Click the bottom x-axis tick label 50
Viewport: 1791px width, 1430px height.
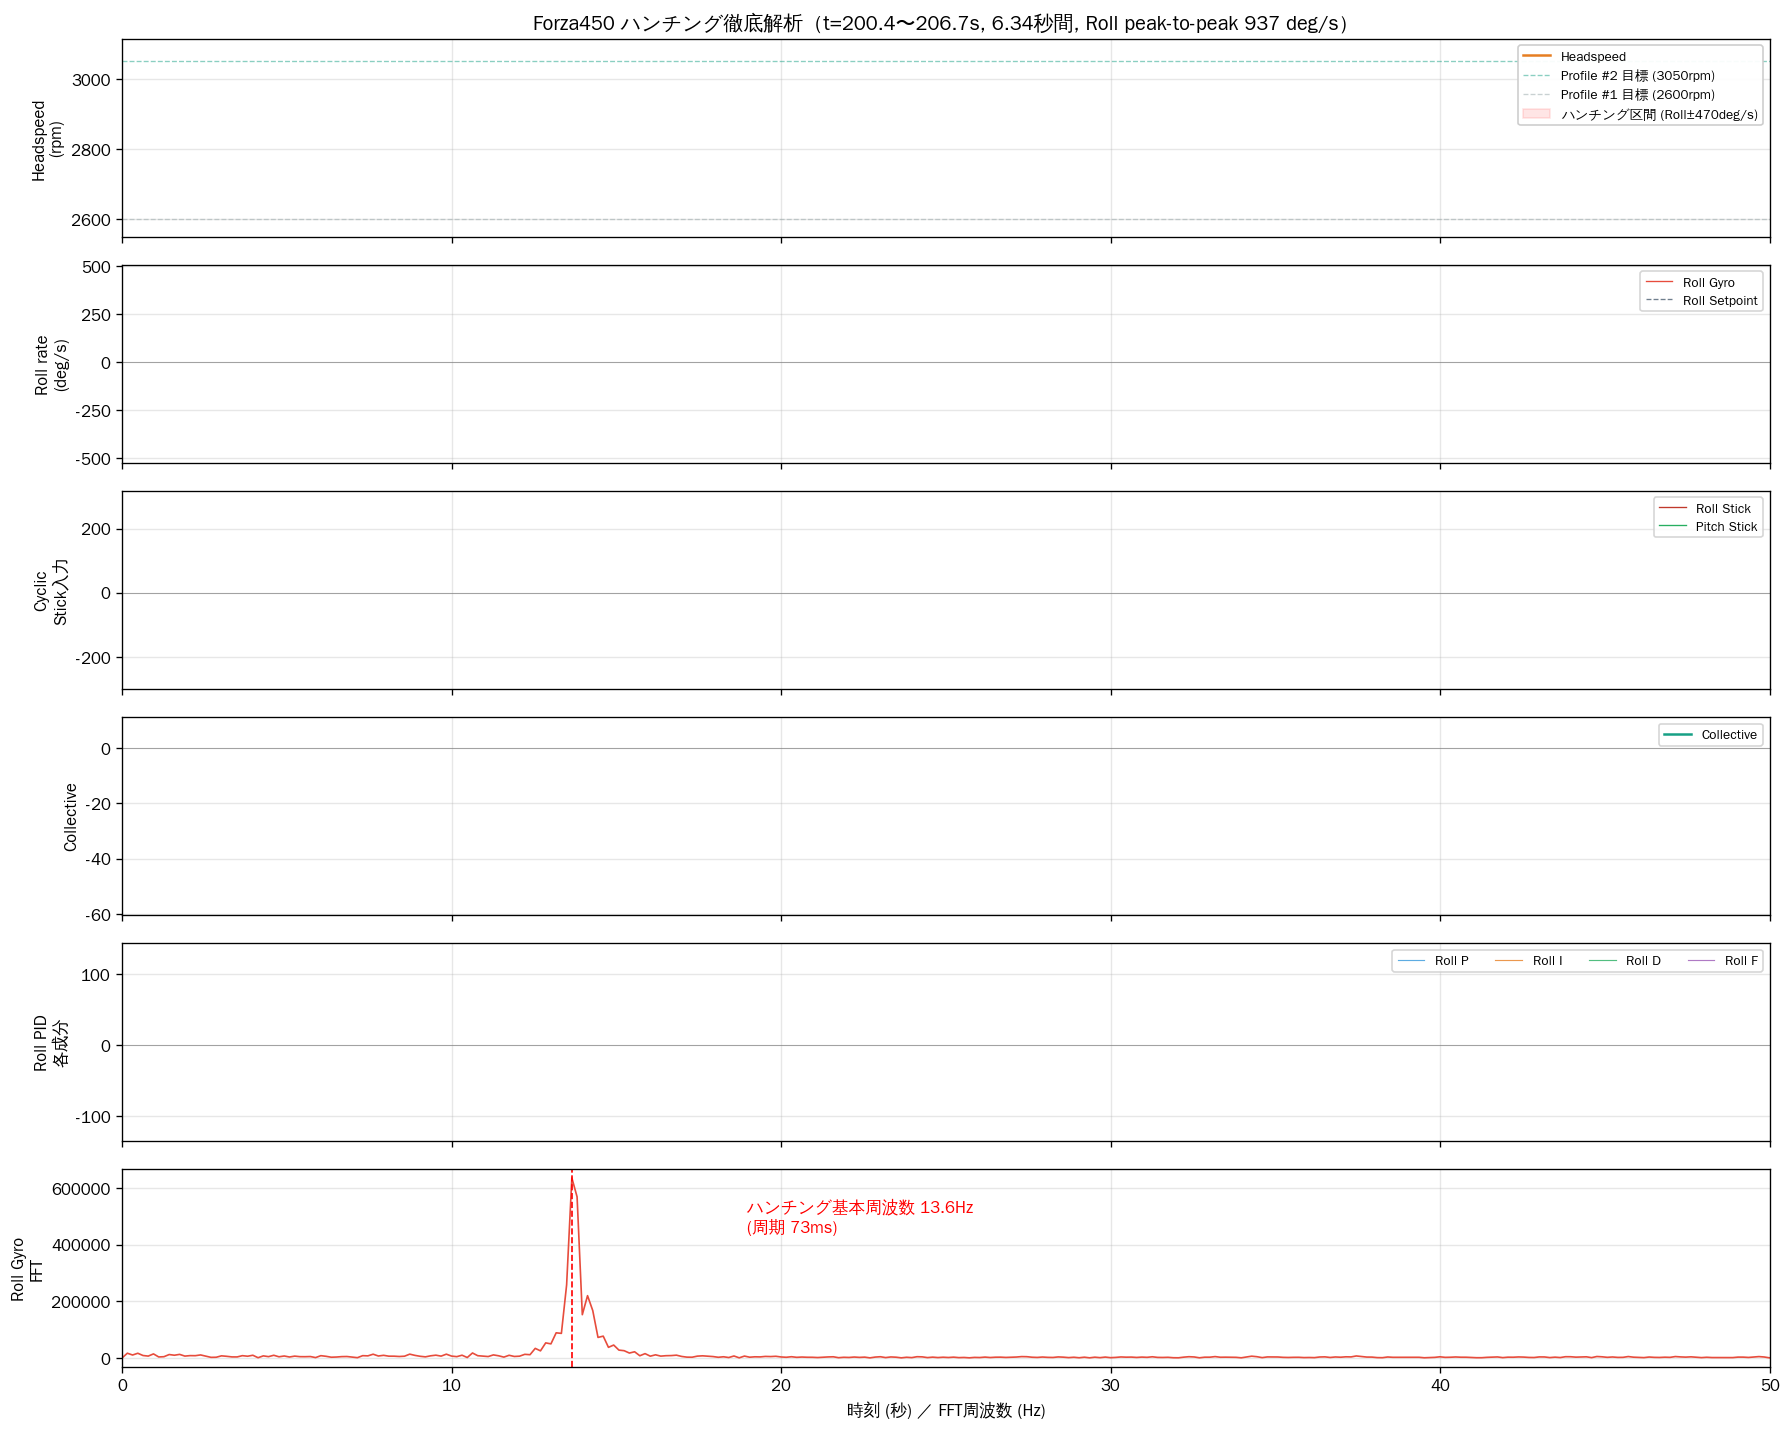[x=1770, y=1386]
